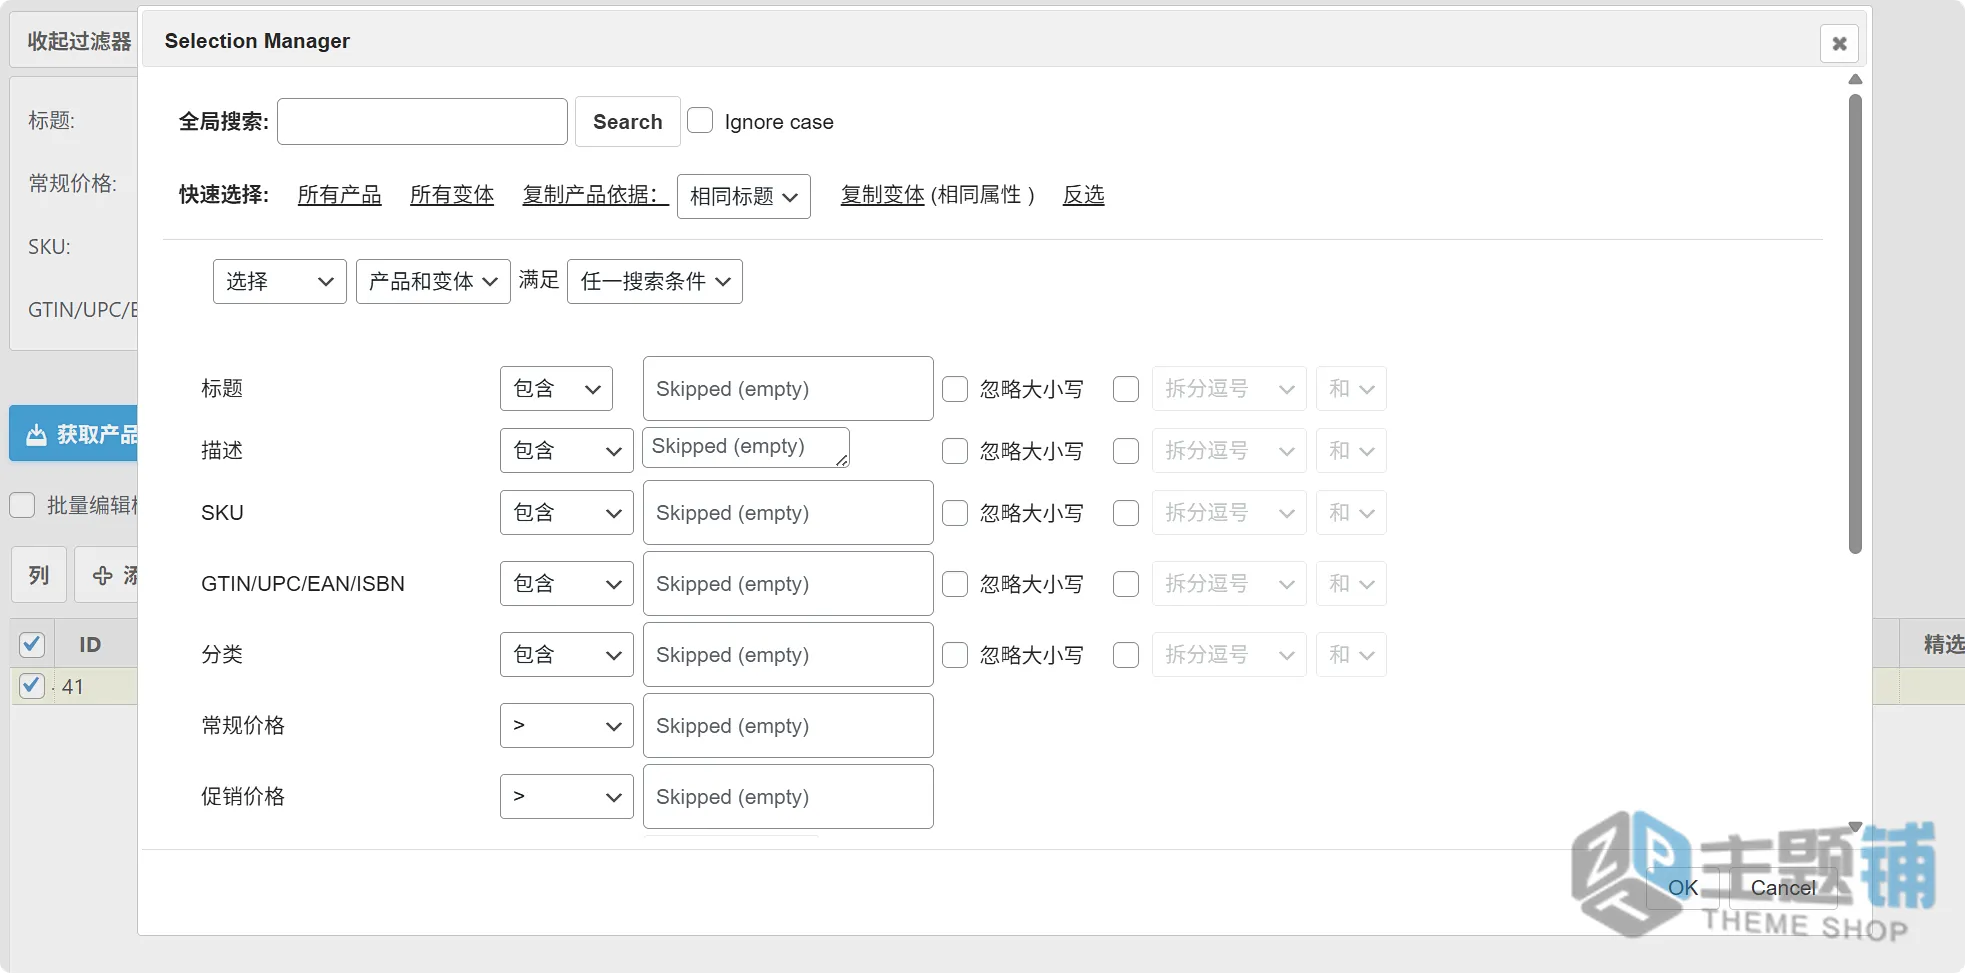Click the download icon on 获取产品 button
1965x973 pixels.
tap(36, 434)
